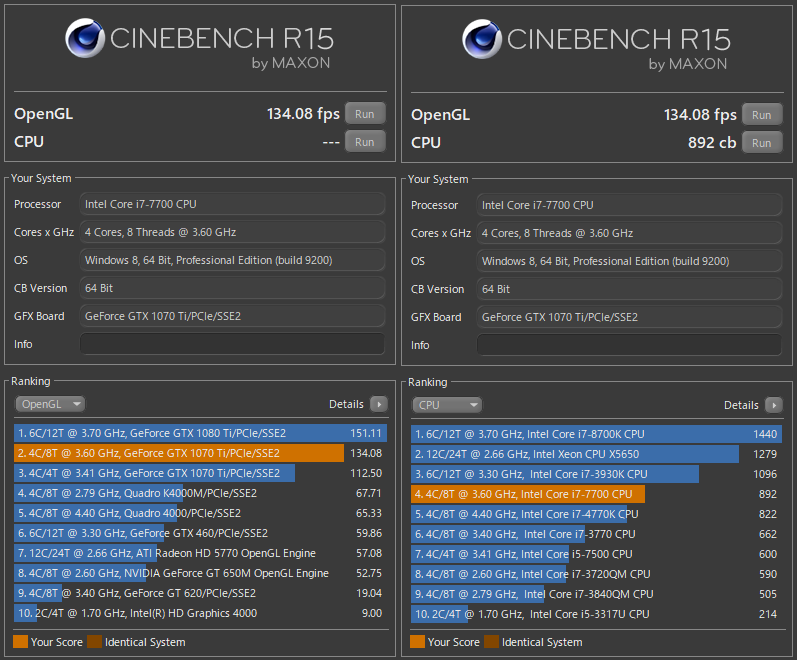Click Identical System swatch in right legend

pos(492,642)
